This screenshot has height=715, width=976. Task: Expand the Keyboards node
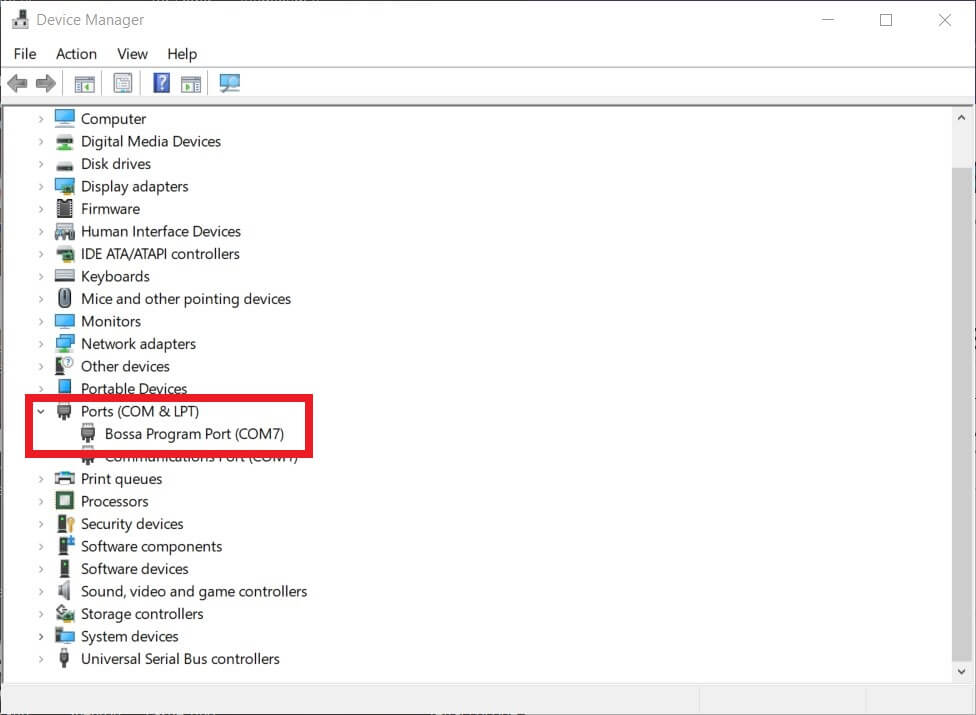pyautogui.click(x=41, y=276)
